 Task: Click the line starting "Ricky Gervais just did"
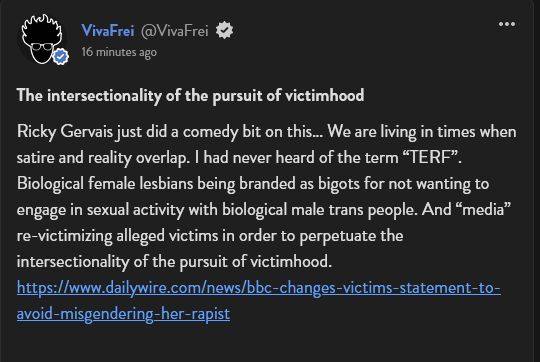[266, 132]
